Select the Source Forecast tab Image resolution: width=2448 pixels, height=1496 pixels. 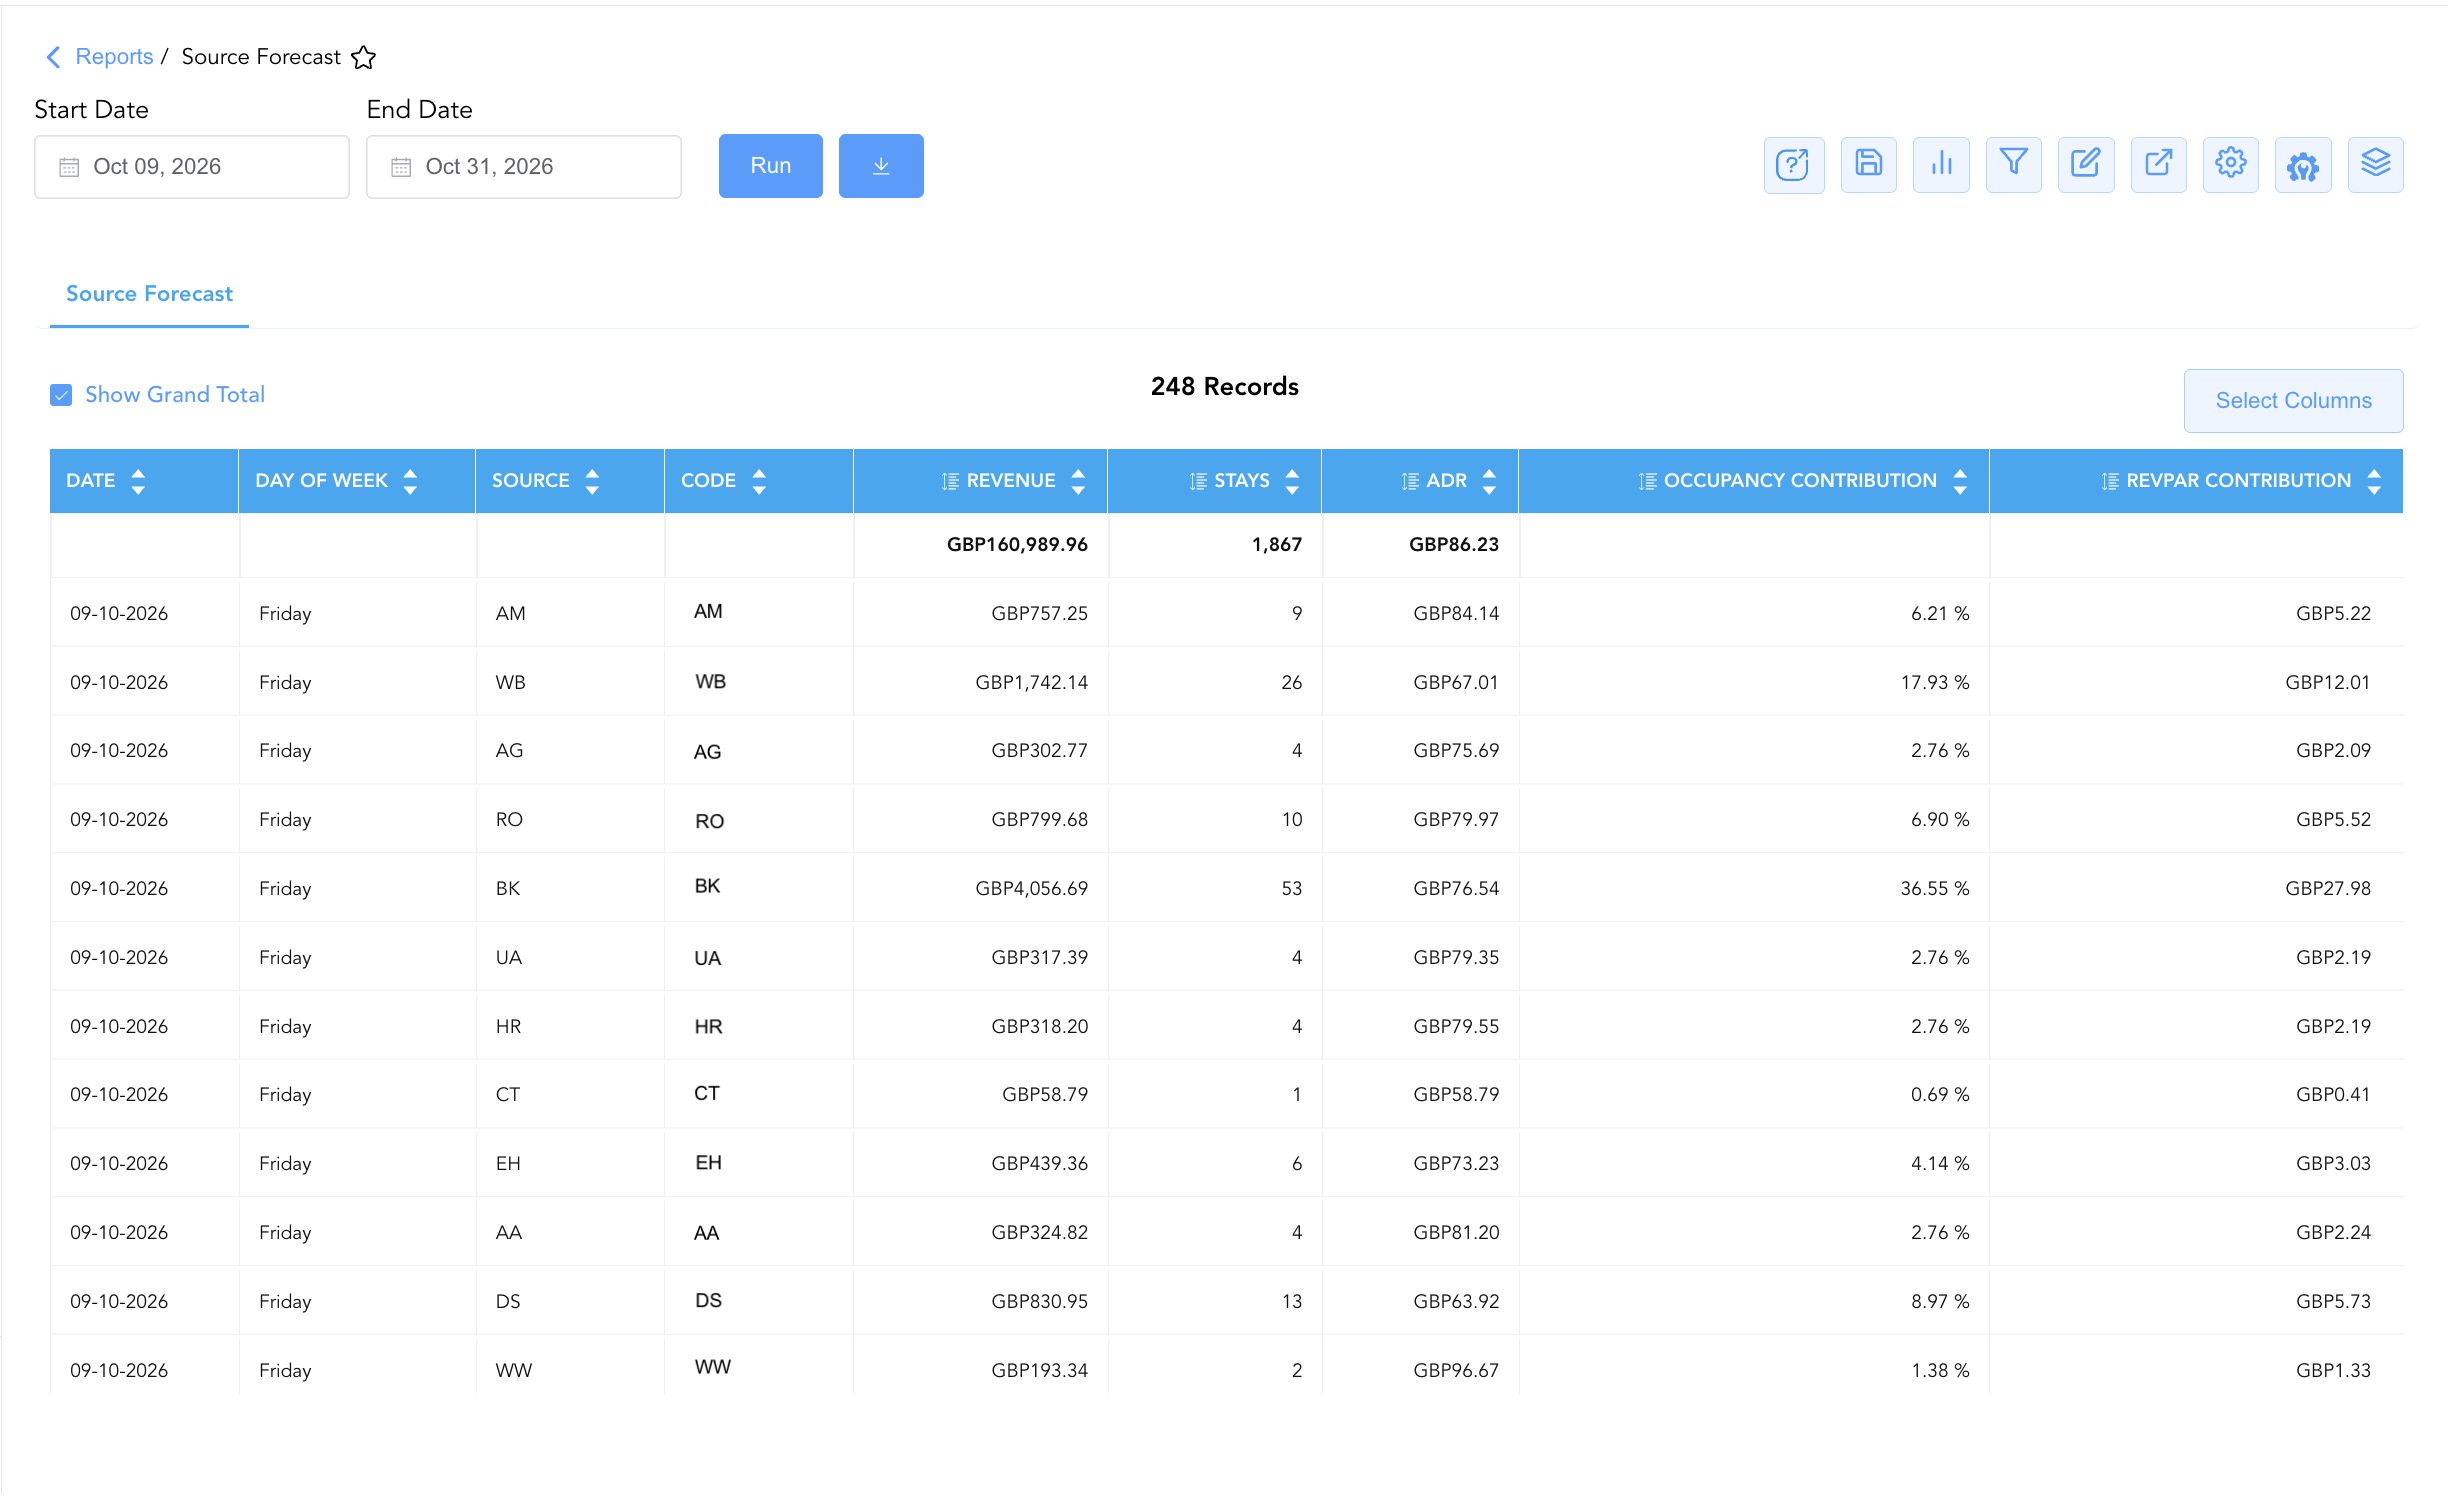click(x=149, y=294)
